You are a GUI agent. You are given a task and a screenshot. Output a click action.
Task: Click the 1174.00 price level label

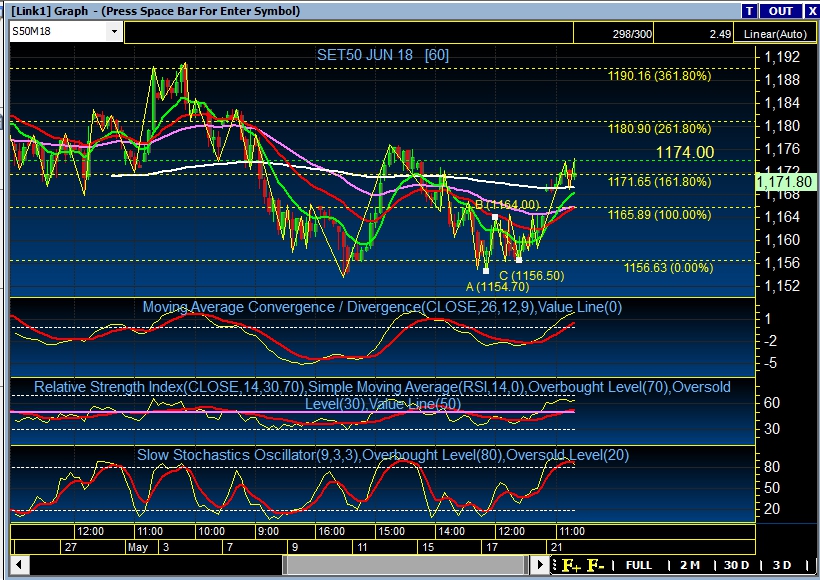click(685, 152)
